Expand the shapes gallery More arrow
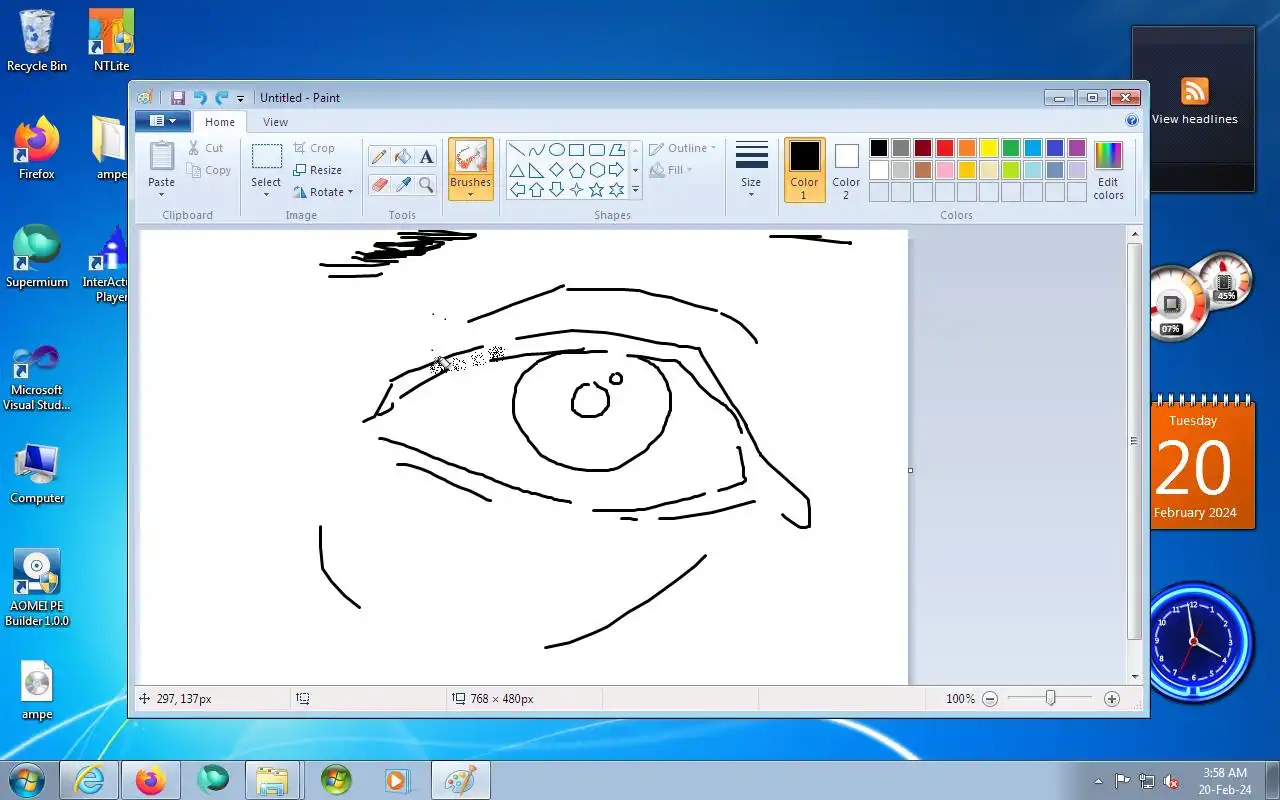Screen dimensions: 1280x800 635,189
